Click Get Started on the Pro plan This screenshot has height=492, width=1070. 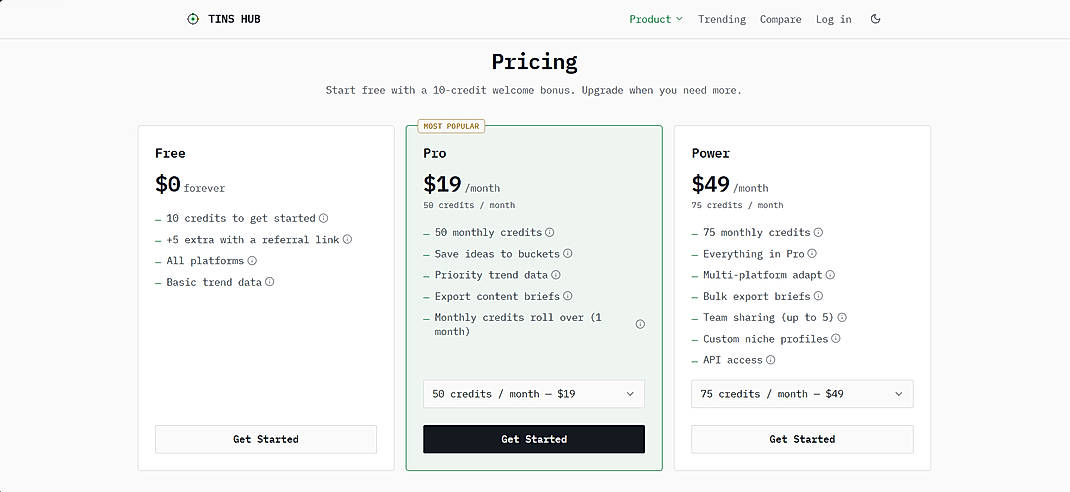534,439
